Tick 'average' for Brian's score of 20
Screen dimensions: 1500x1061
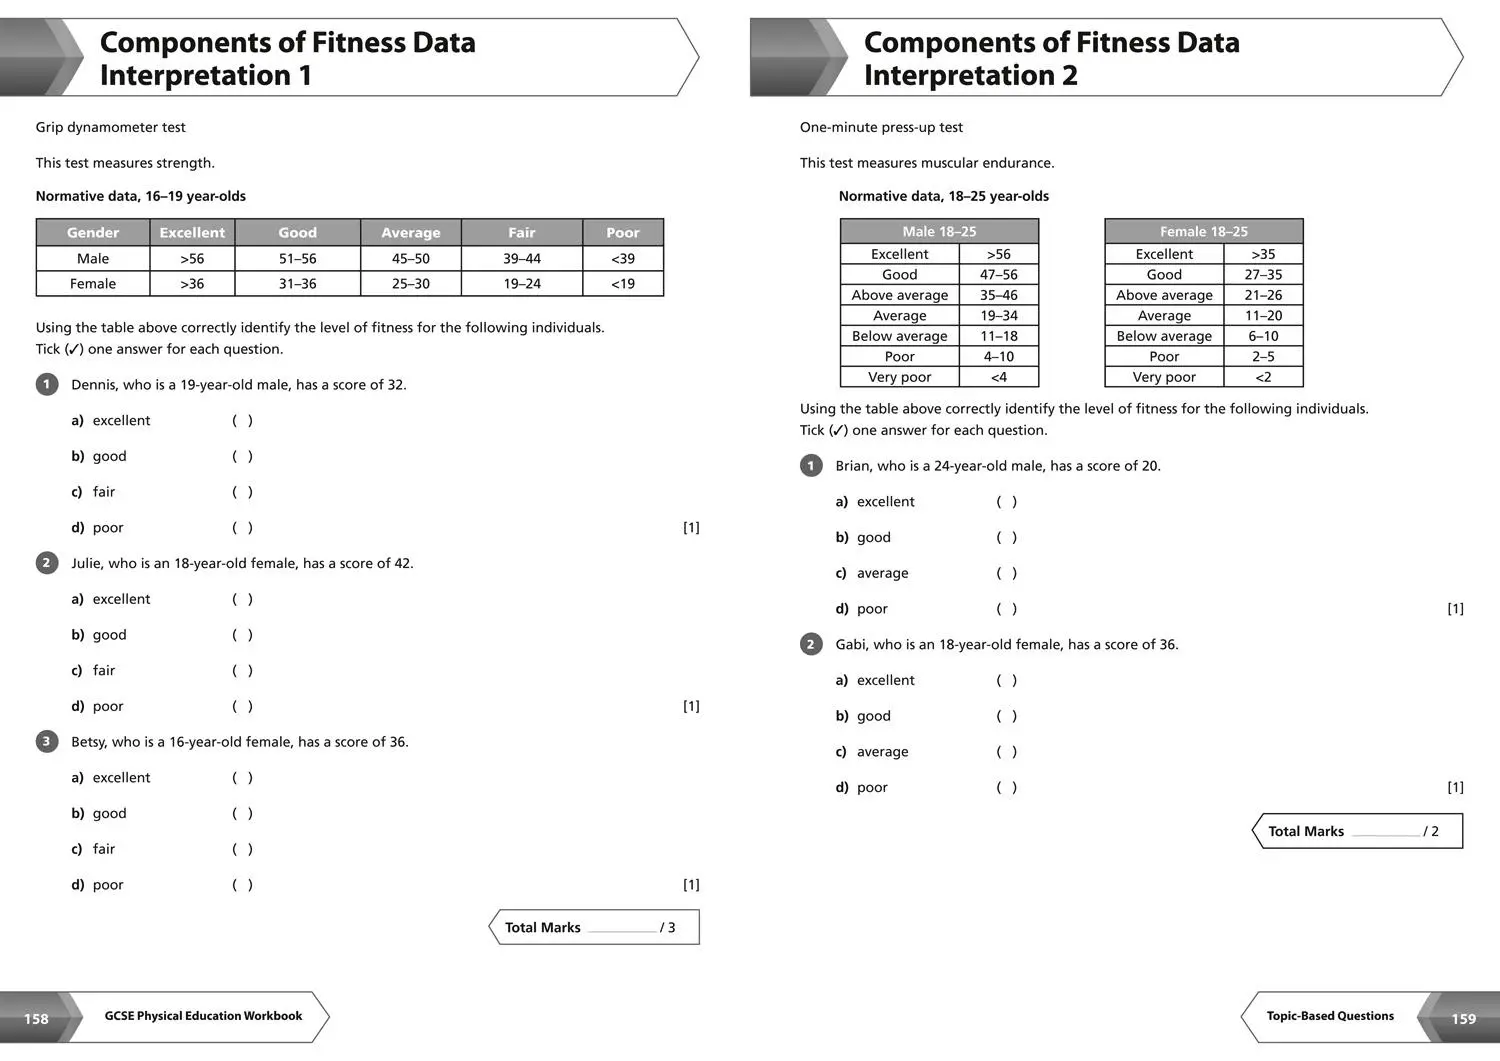click(x=1006, y=573)
